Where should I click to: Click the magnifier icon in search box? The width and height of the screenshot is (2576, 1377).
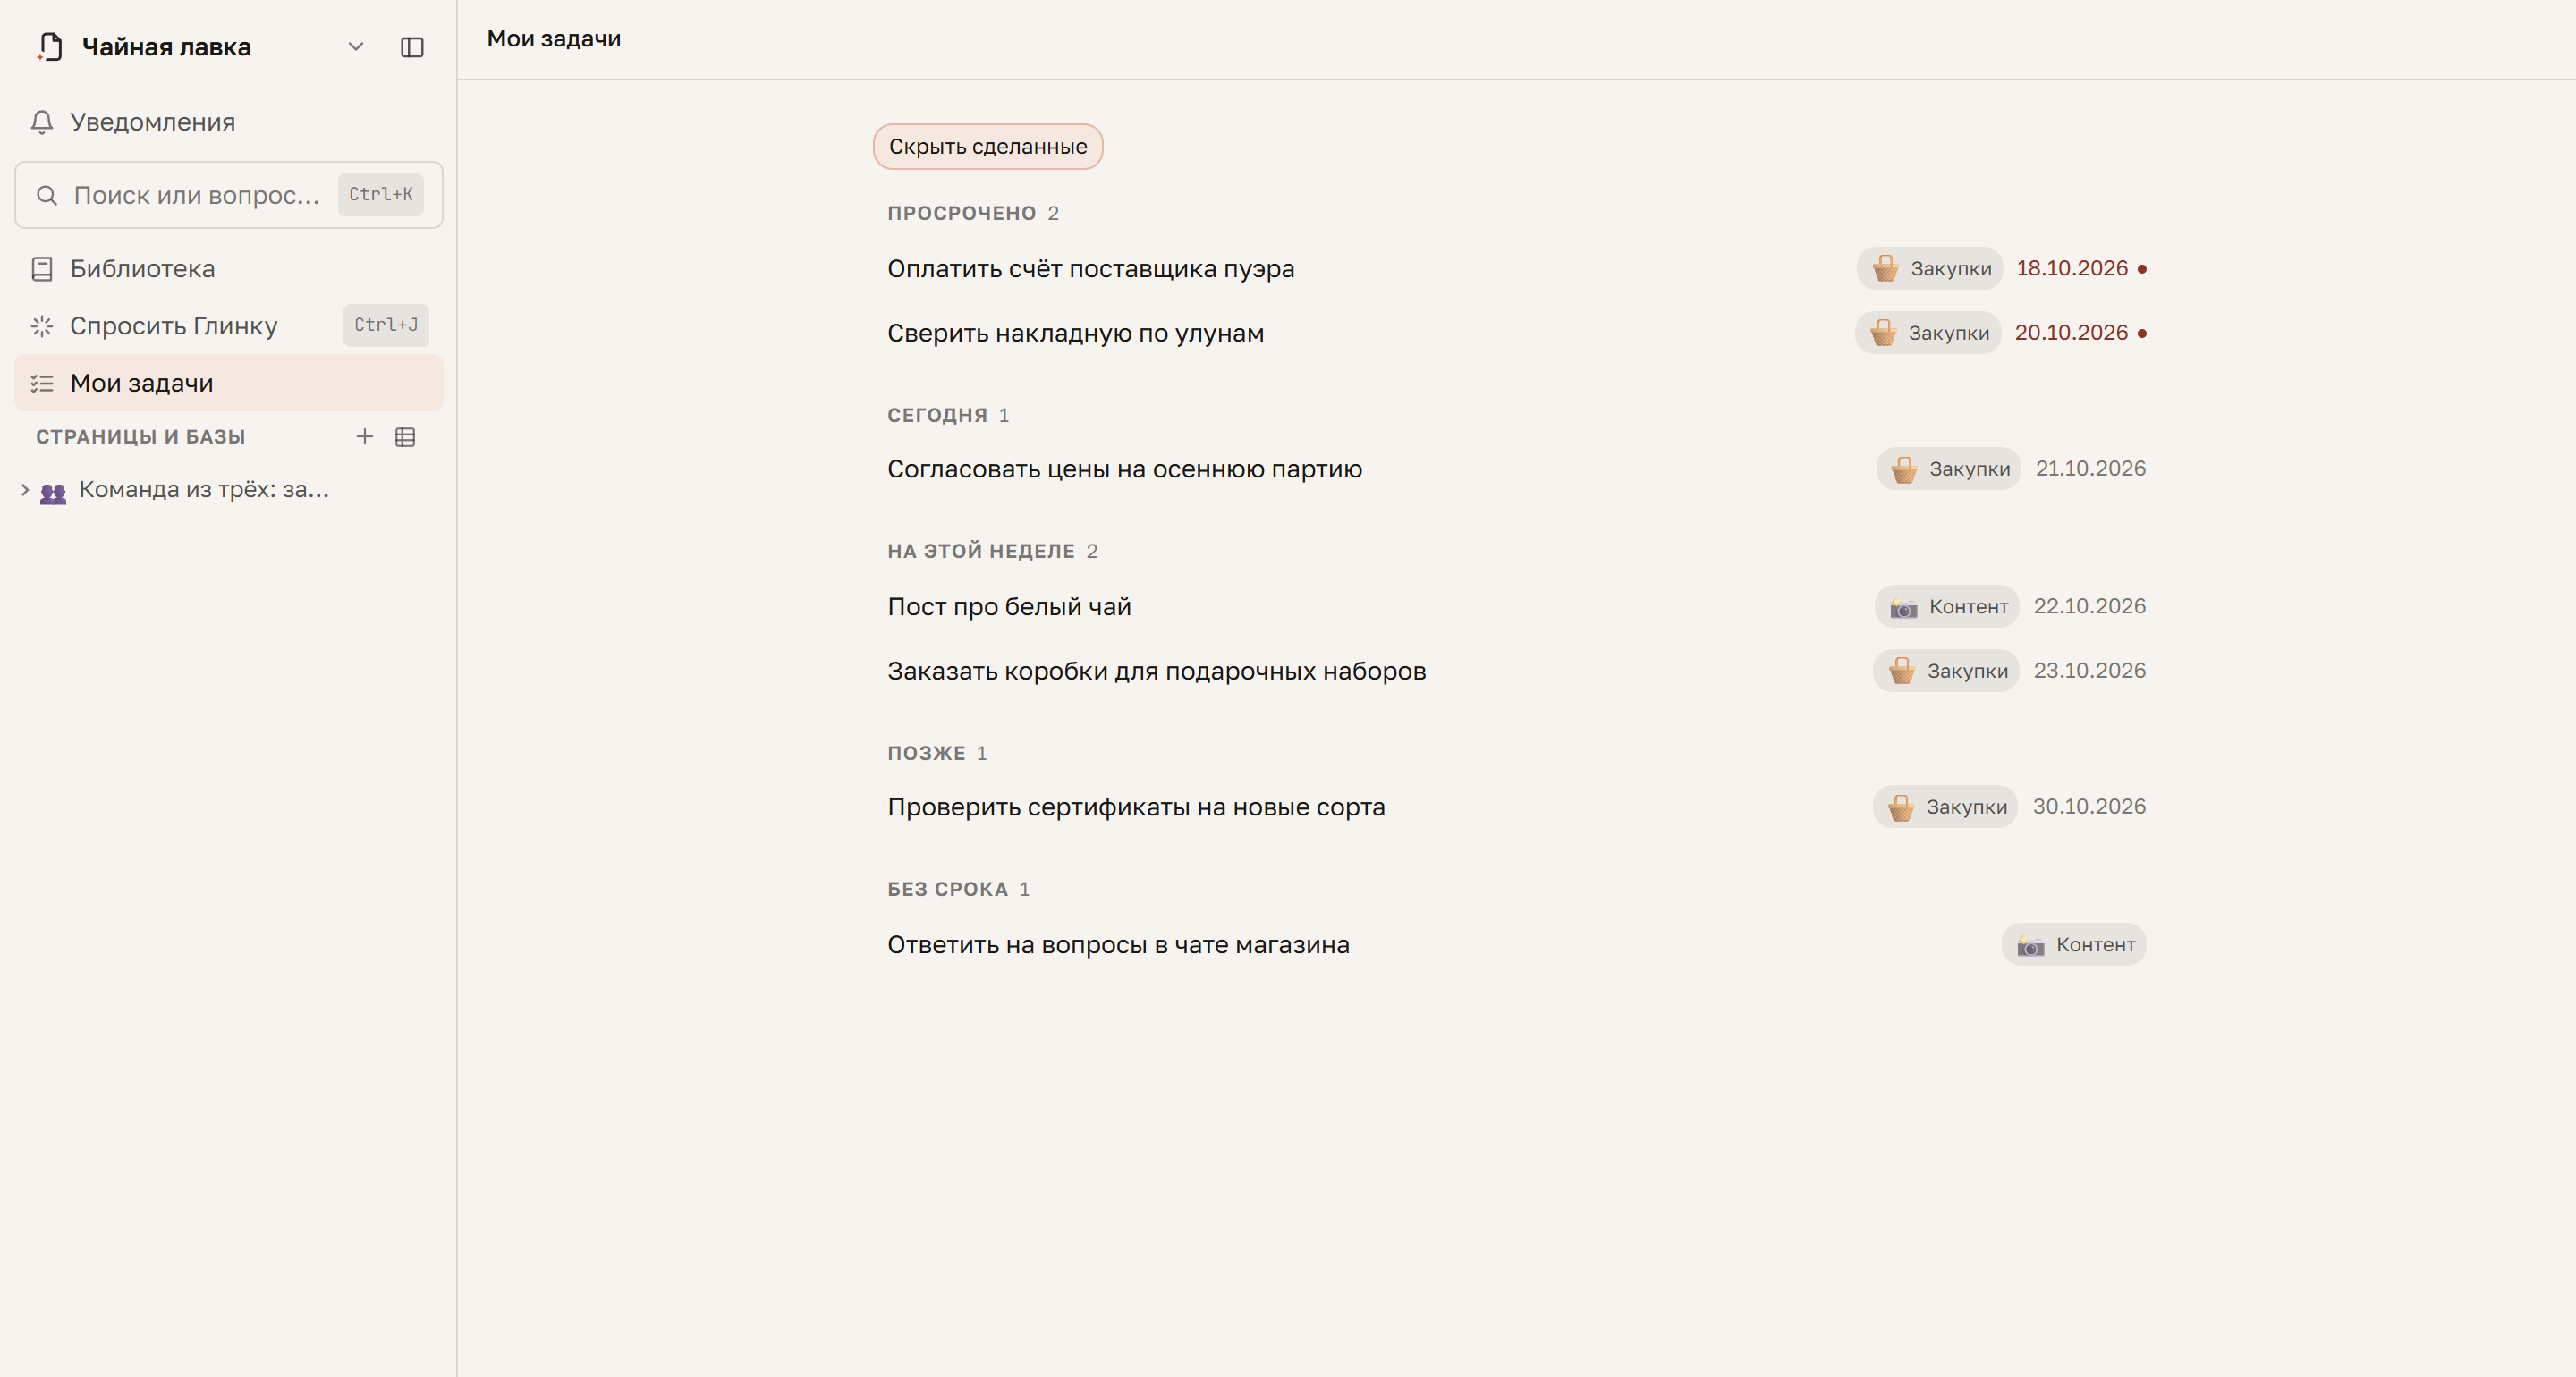46,195
